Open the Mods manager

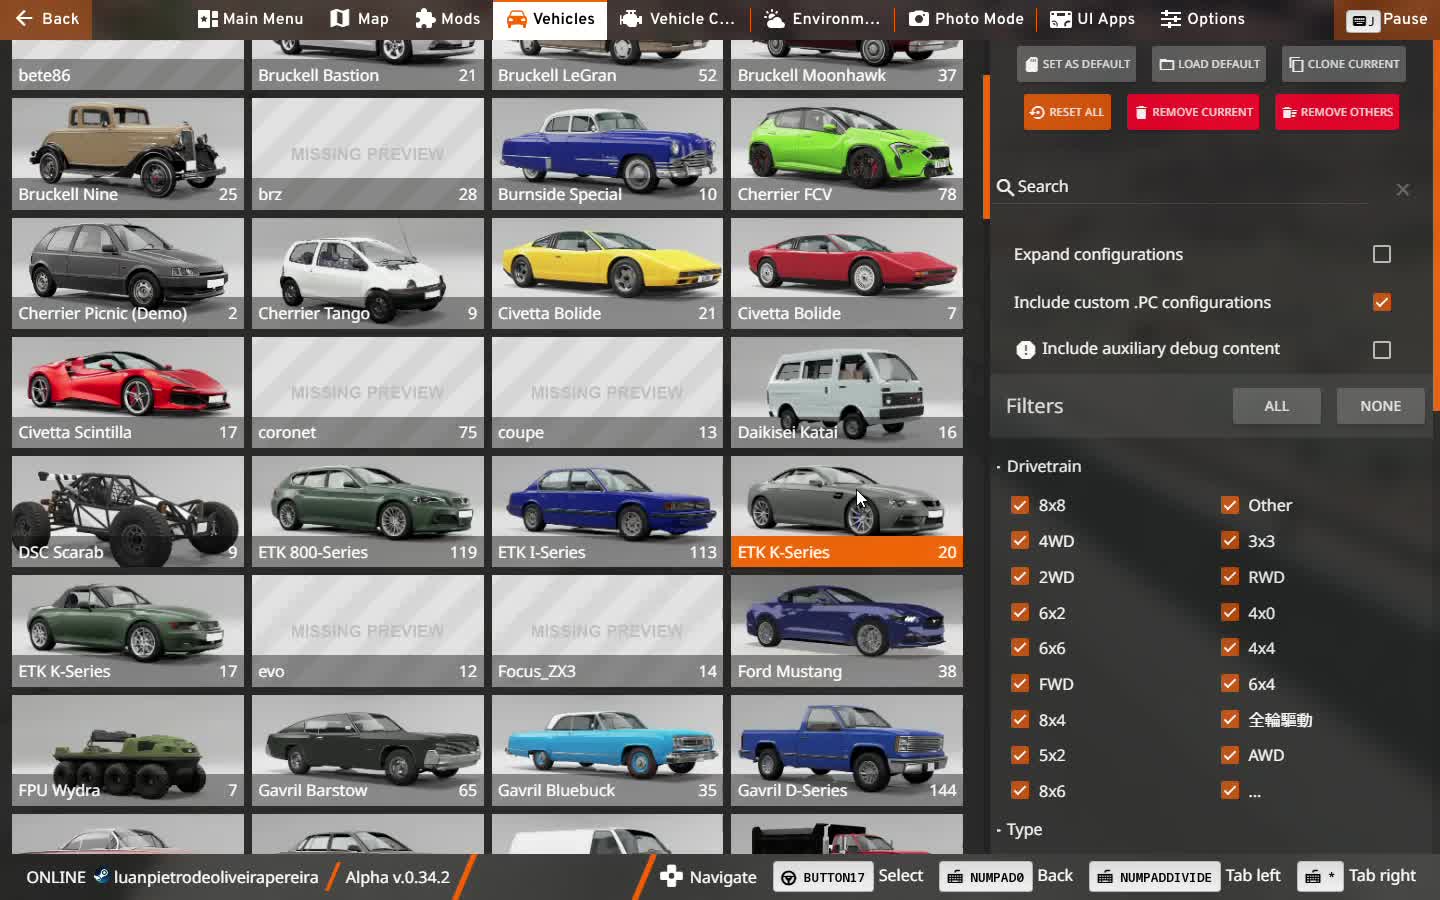pyautogui.click(x=447, y=18)
